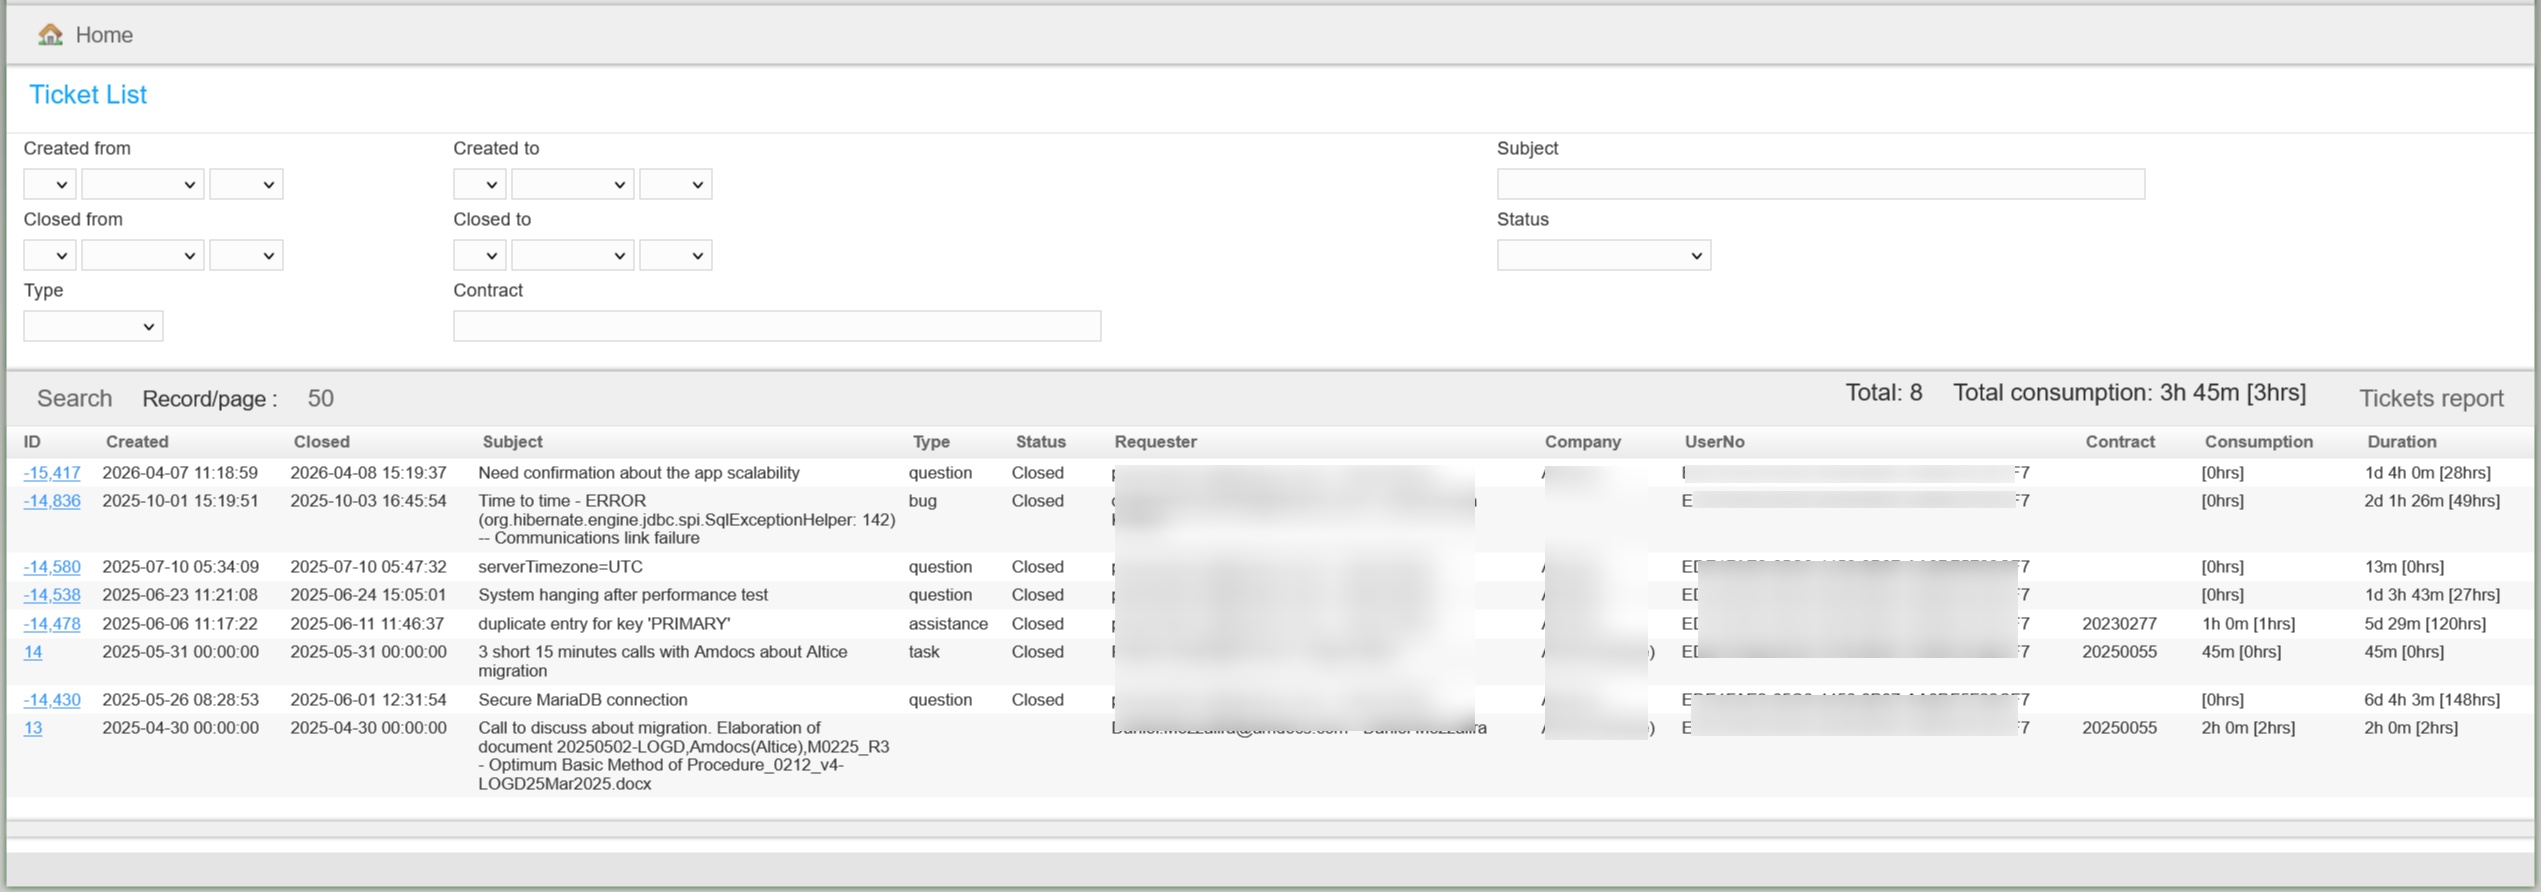
Task: Open ticket 13 link
Action: coord(33,728)
